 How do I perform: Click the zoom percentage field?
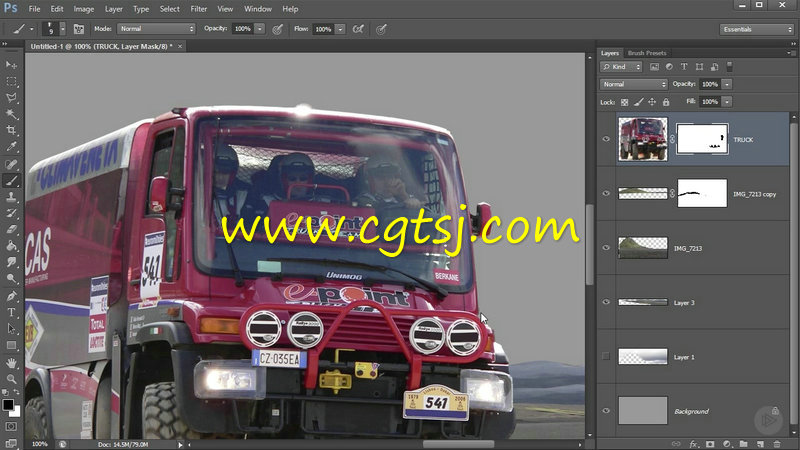(x=40, y=444)
